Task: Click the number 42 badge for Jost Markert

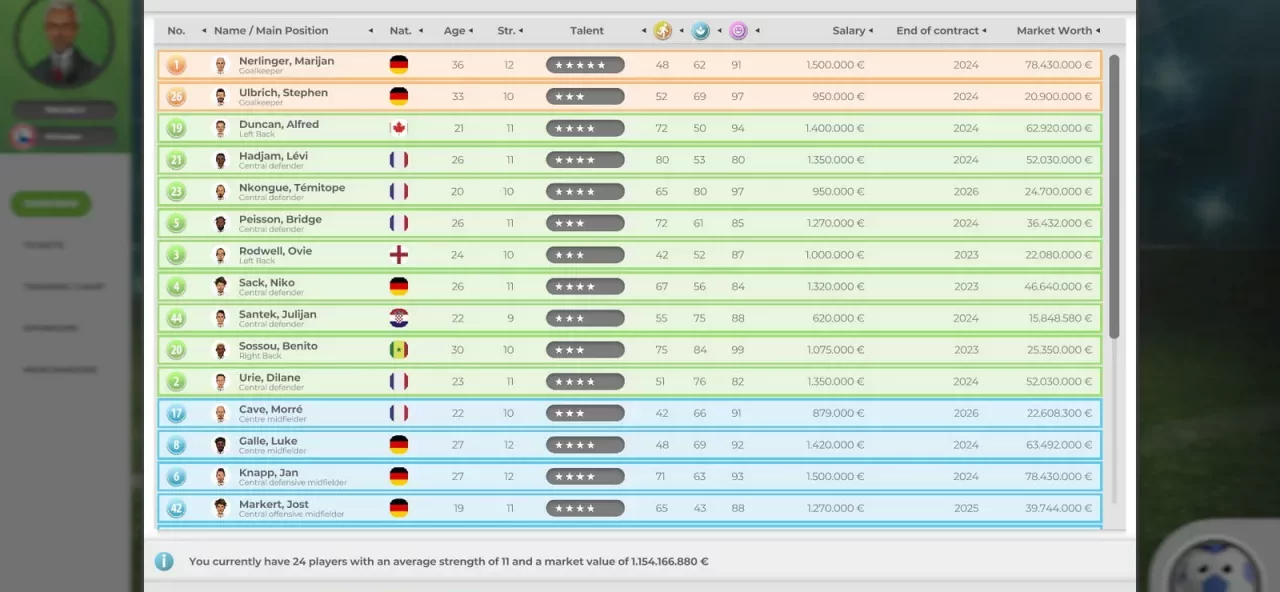Action: 176,508
